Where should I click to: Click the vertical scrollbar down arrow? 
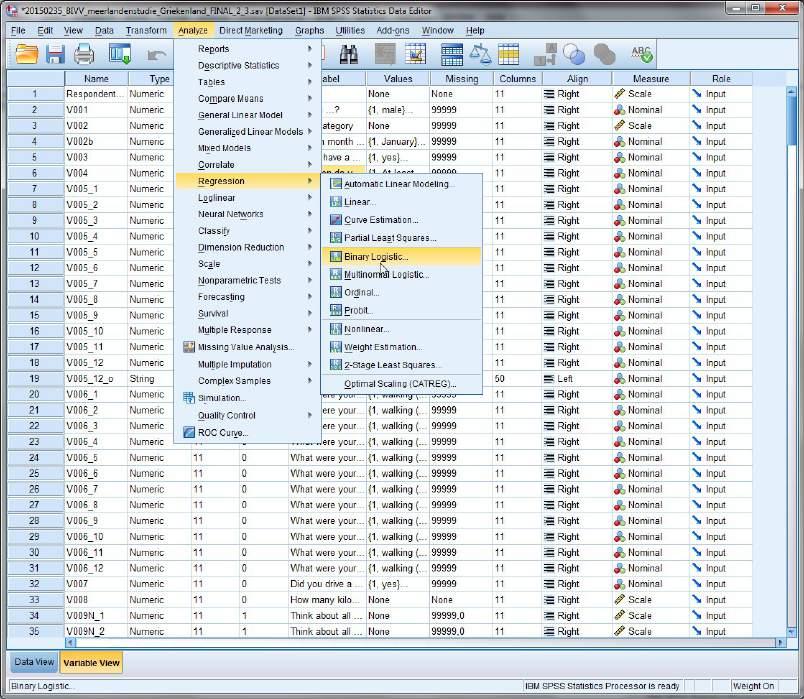792,632
